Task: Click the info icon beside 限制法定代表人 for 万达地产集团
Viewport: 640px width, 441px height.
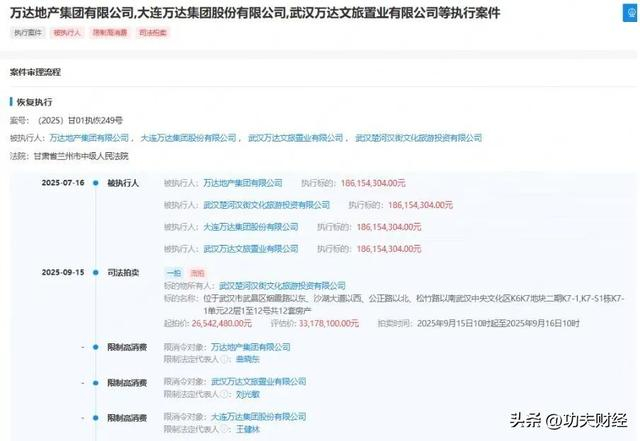Action: point(224,359)
